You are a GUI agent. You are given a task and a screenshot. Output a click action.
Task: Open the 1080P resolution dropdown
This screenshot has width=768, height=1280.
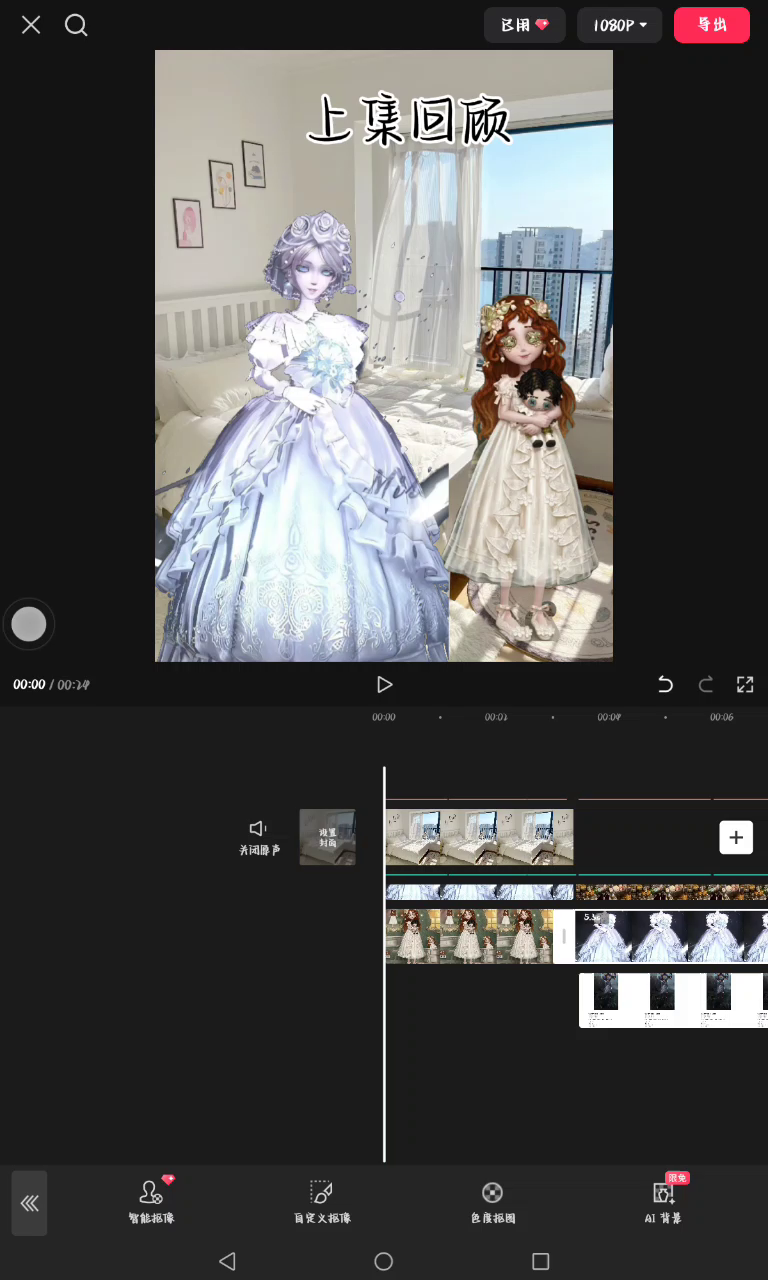619,25
